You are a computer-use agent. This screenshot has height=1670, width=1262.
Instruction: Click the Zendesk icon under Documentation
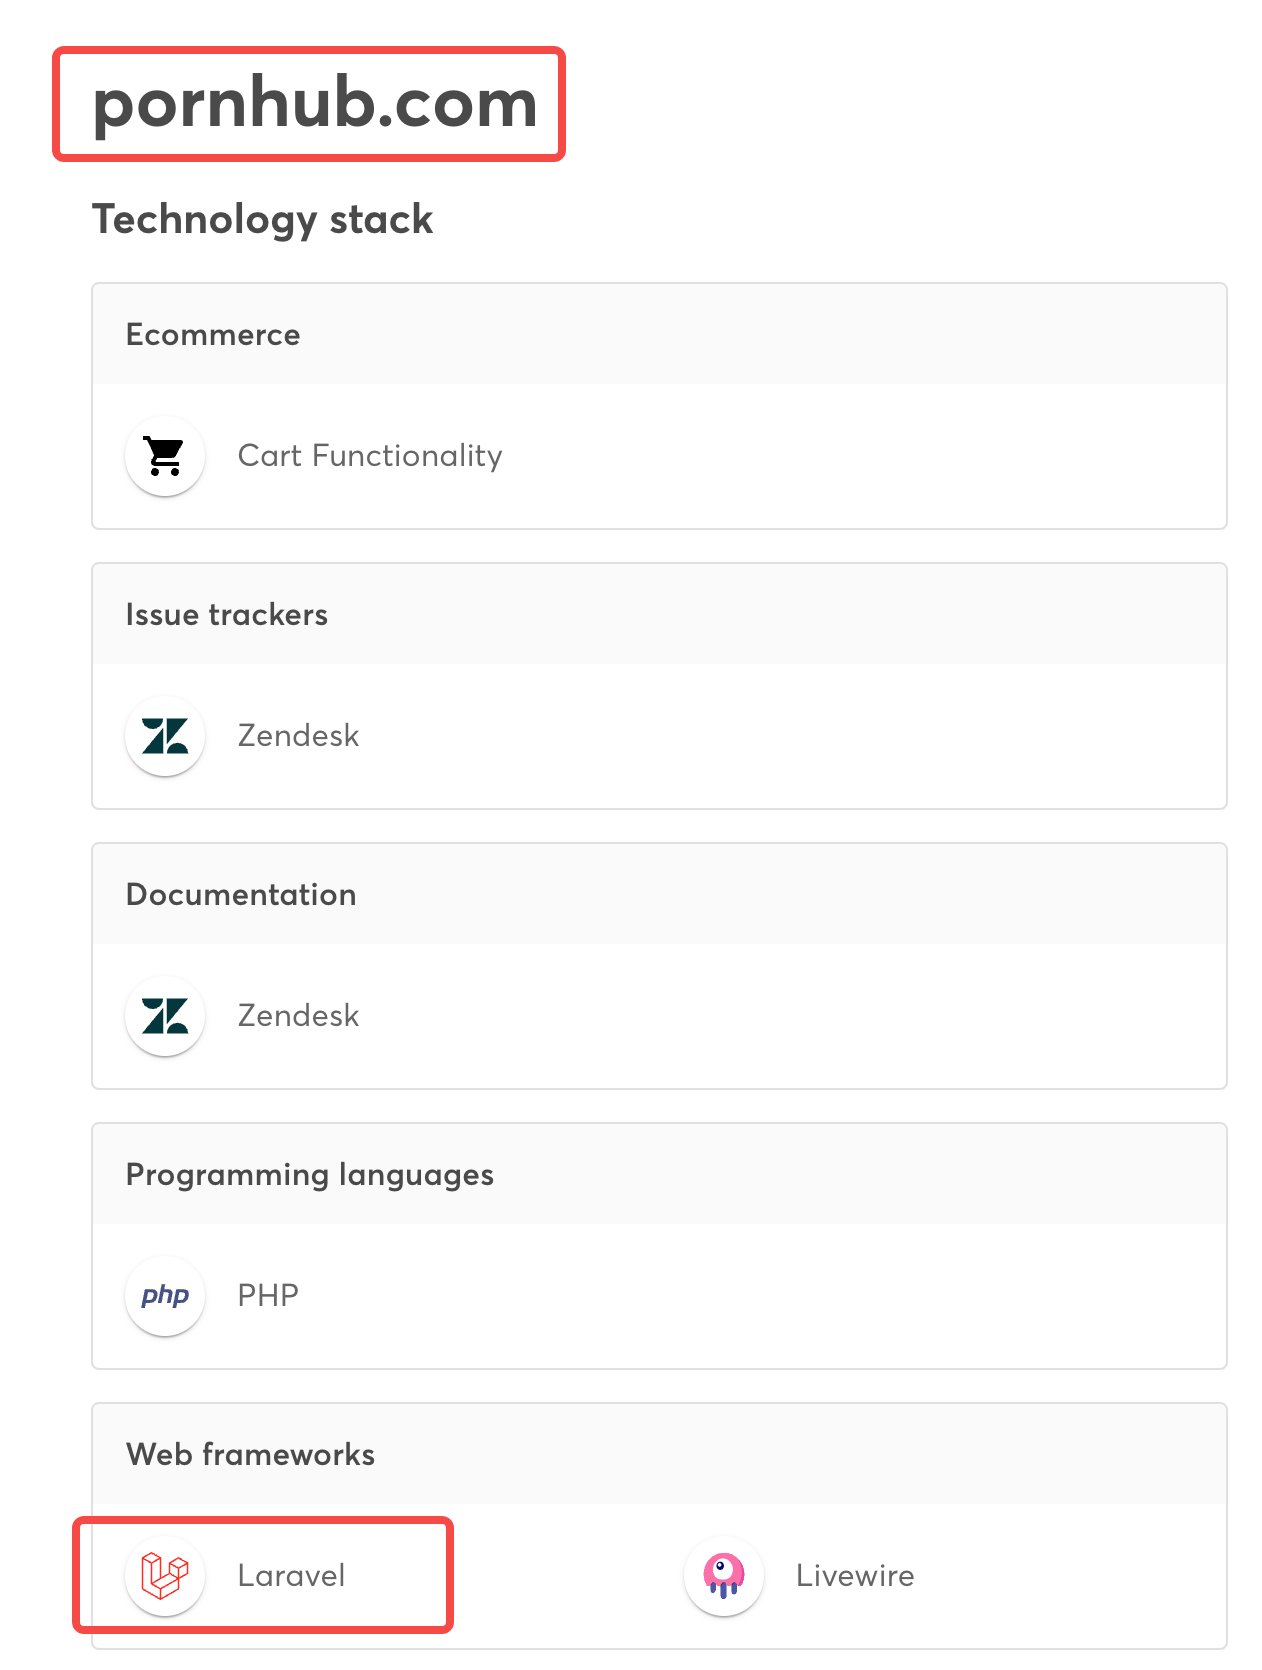point(165,1016)
